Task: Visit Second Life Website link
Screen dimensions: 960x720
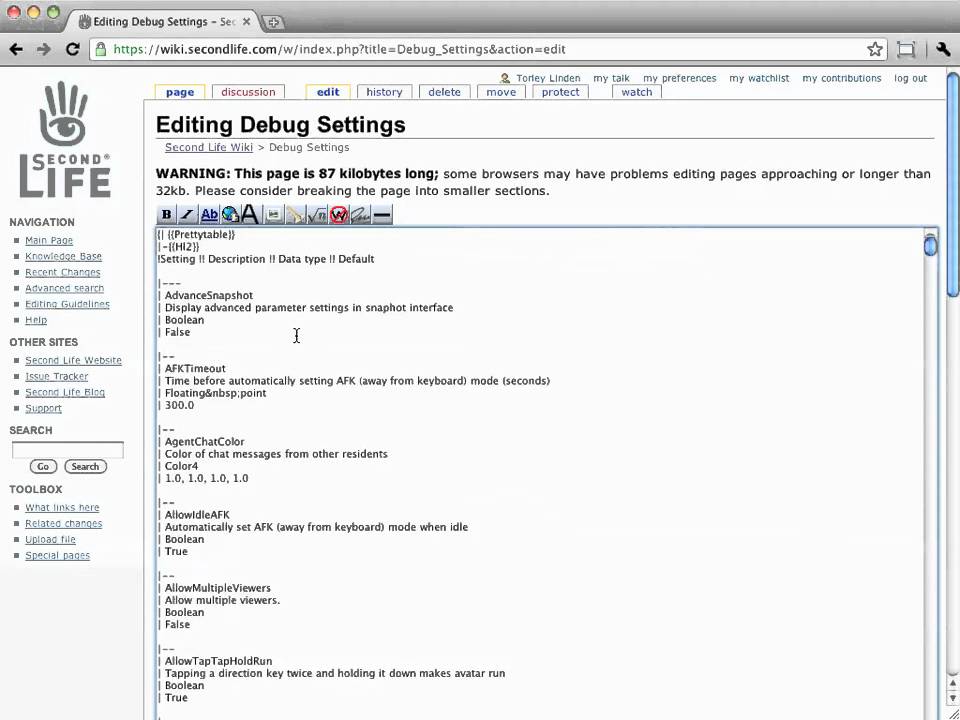Action: (x=73, y=361)
